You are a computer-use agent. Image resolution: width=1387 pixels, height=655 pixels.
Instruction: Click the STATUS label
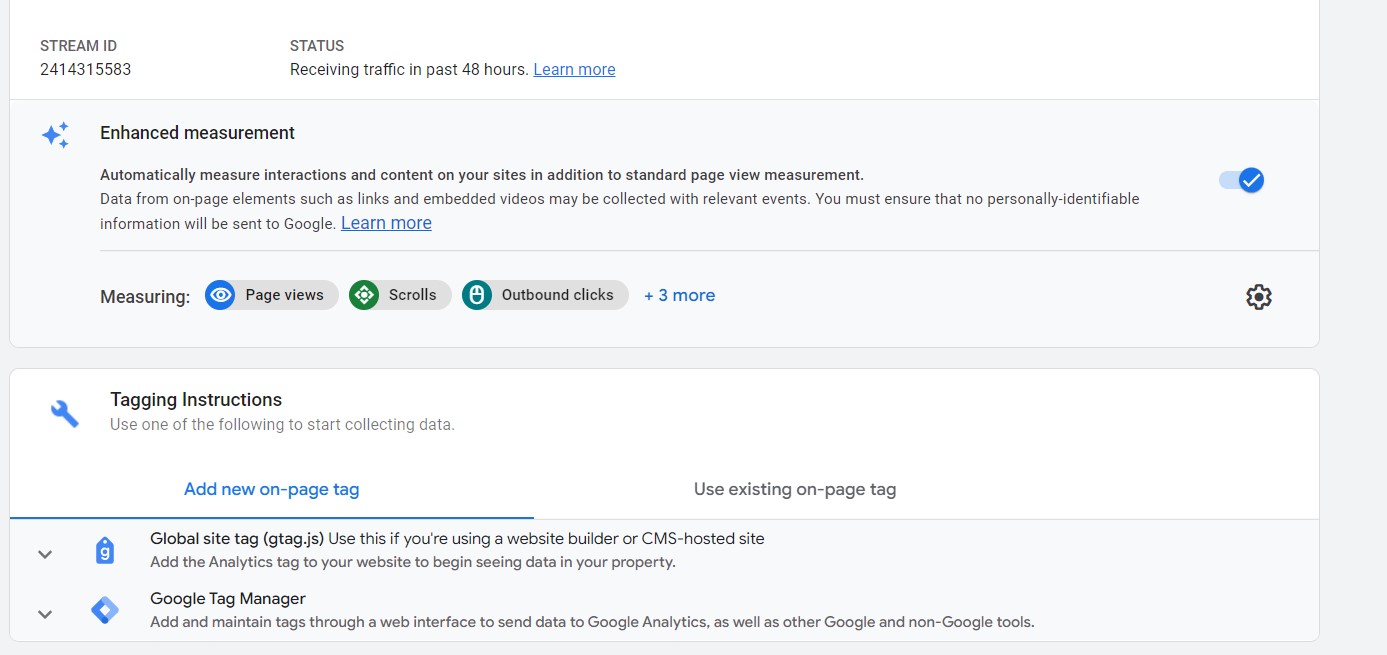click(x=317, y=46)
